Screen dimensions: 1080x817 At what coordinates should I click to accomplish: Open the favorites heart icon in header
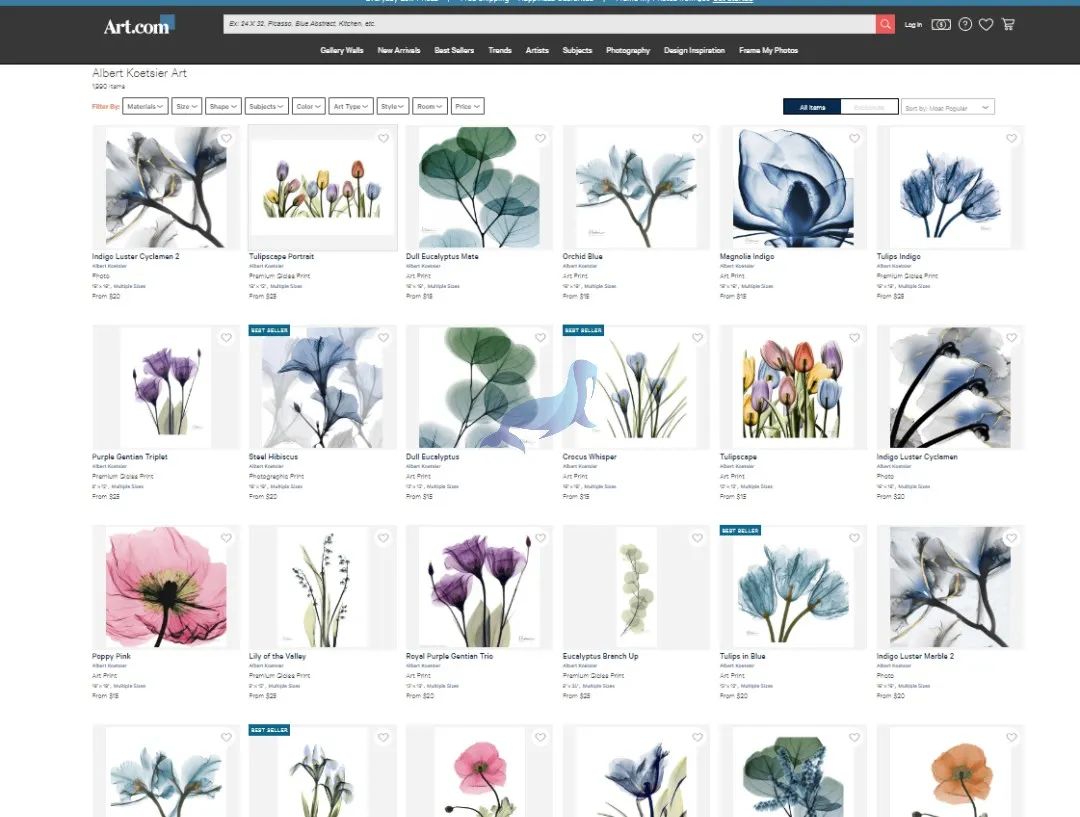pos(986,25)
